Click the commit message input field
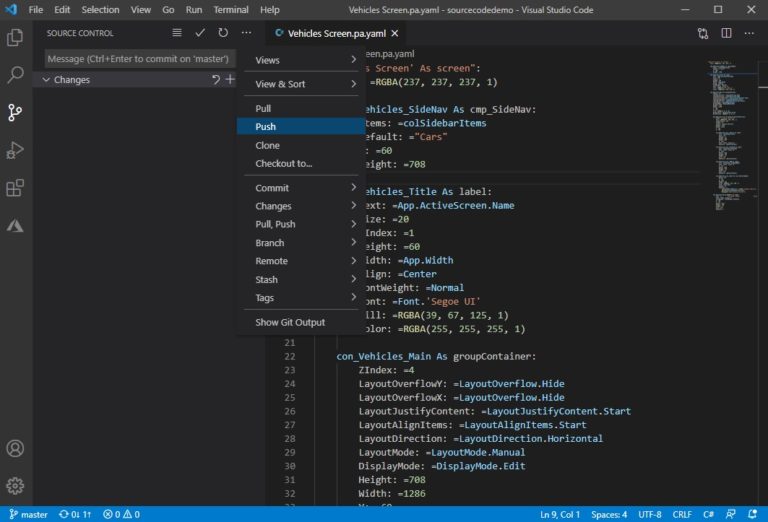 [138, 59]
